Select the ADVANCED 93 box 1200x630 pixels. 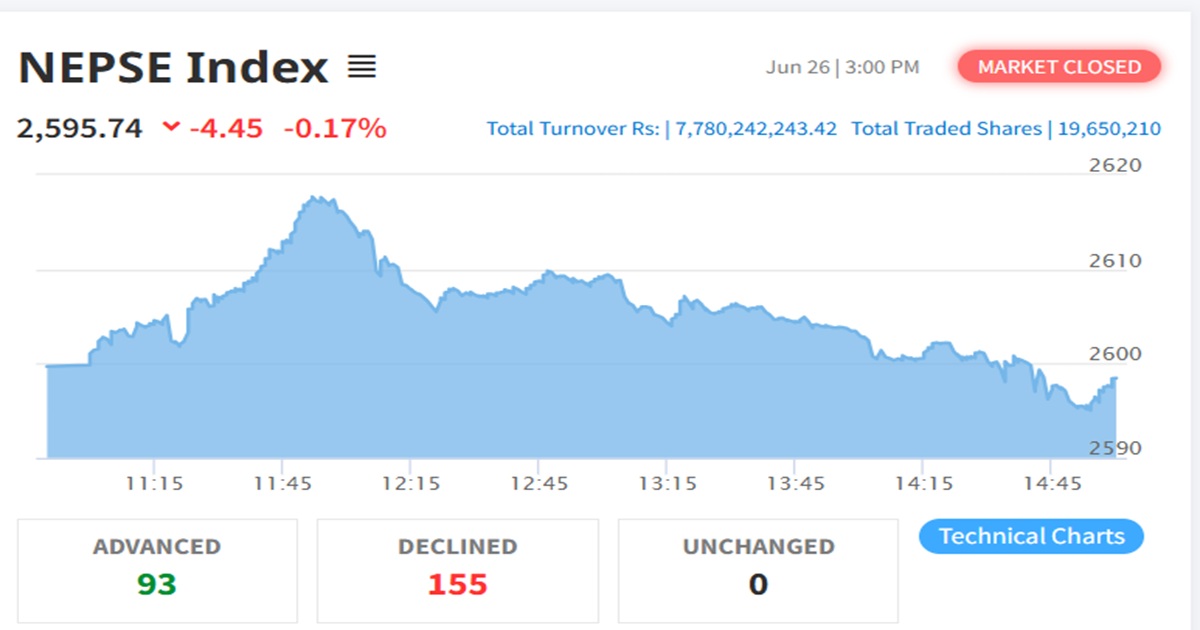point(157,570)
